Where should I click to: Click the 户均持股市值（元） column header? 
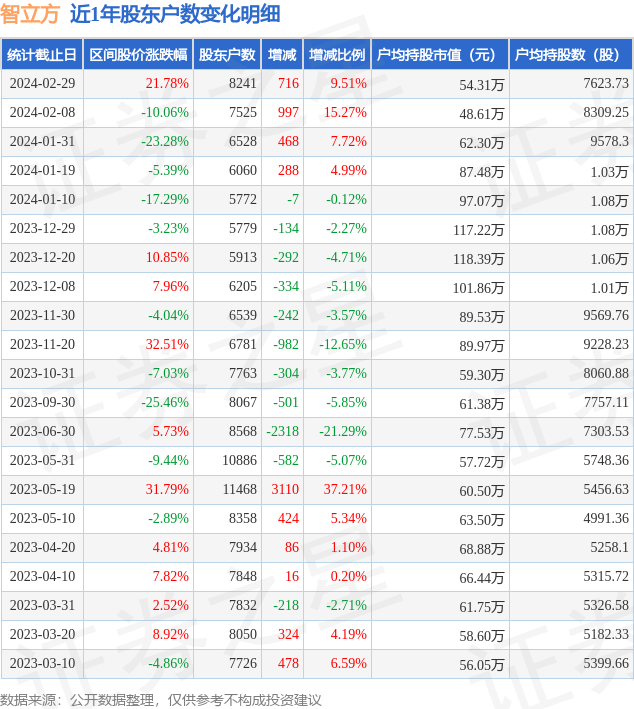coord(440,55)
